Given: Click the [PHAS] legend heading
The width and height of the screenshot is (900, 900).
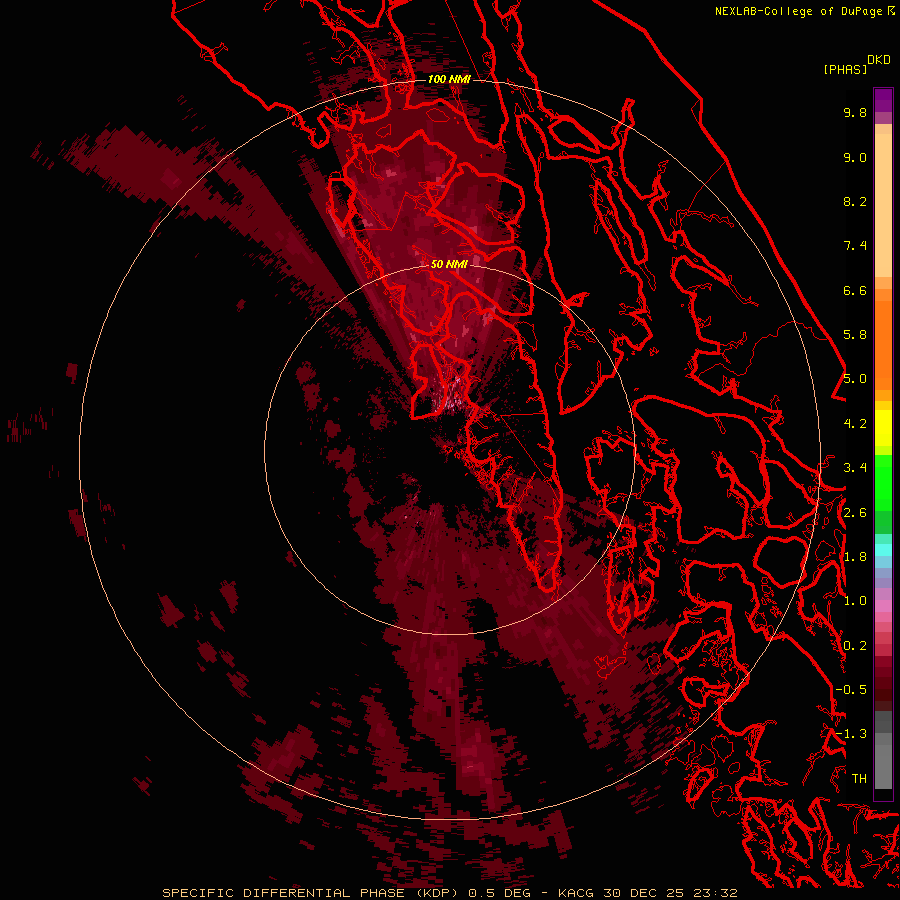Looking at the screenshot, I should coord(845,70).
